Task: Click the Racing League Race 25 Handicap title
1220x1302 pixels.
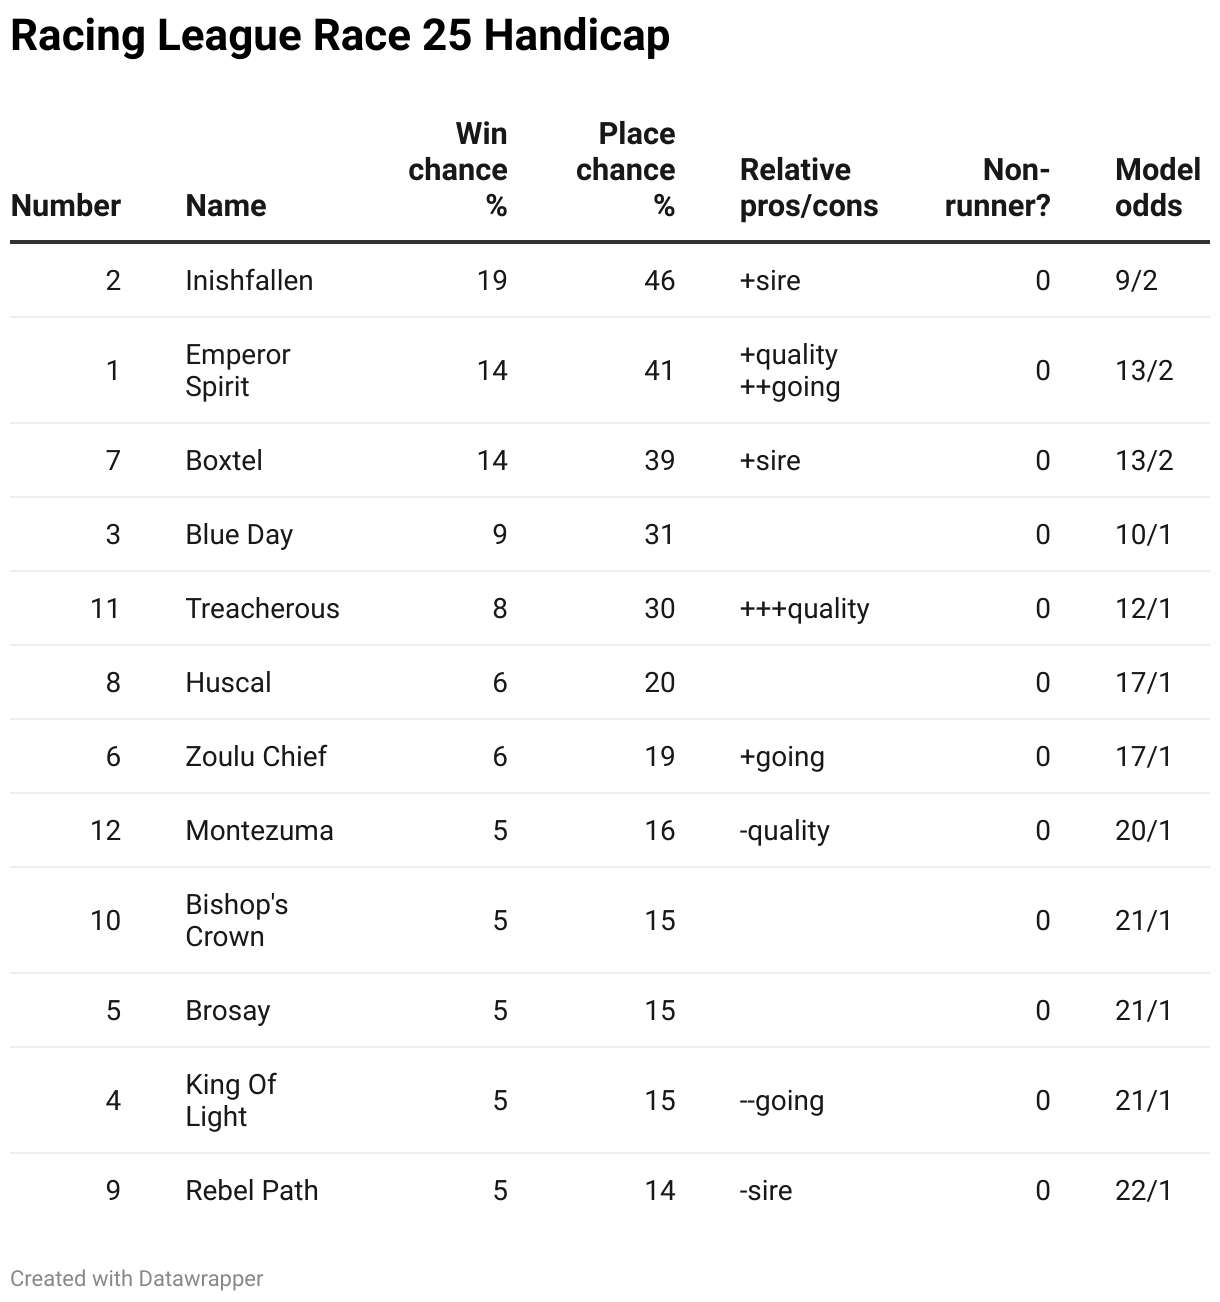Action: (340, 36)
